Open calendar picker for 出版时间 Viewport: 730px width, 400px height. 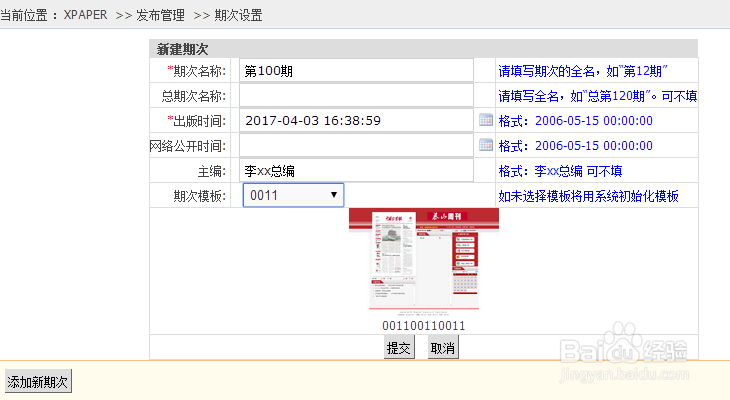(486, 120)
